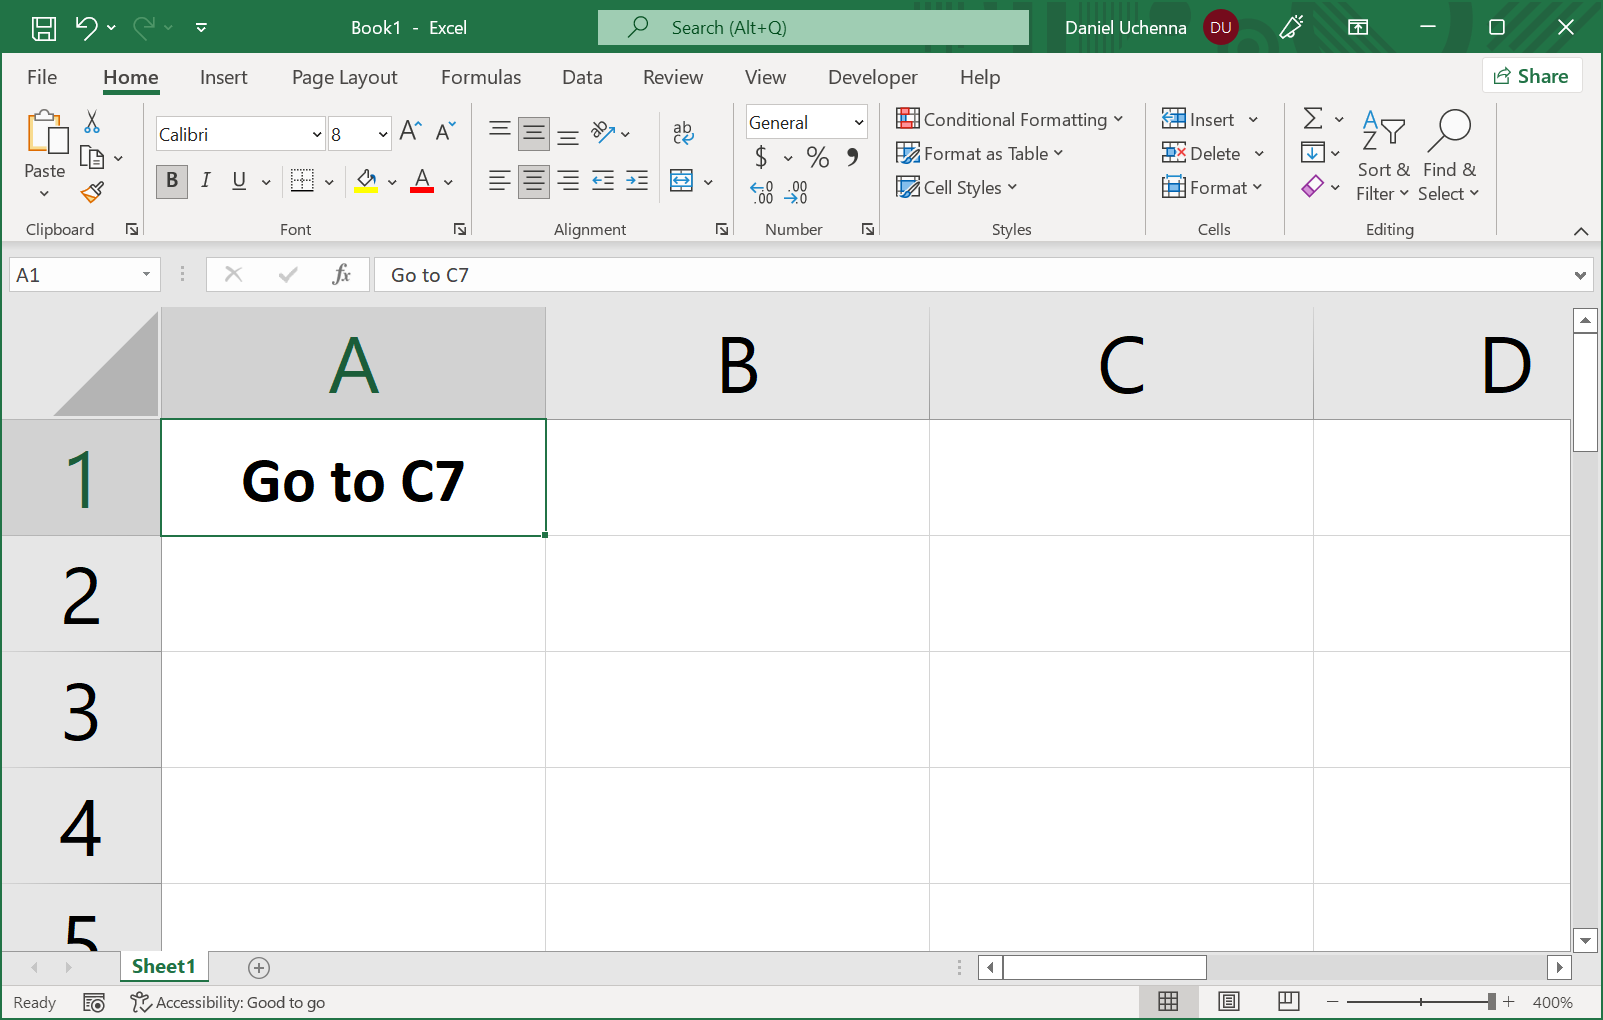This screenshot has width=1603, height=1020.
Task: Click the Name Box showing A1
Action: (75, 275)
